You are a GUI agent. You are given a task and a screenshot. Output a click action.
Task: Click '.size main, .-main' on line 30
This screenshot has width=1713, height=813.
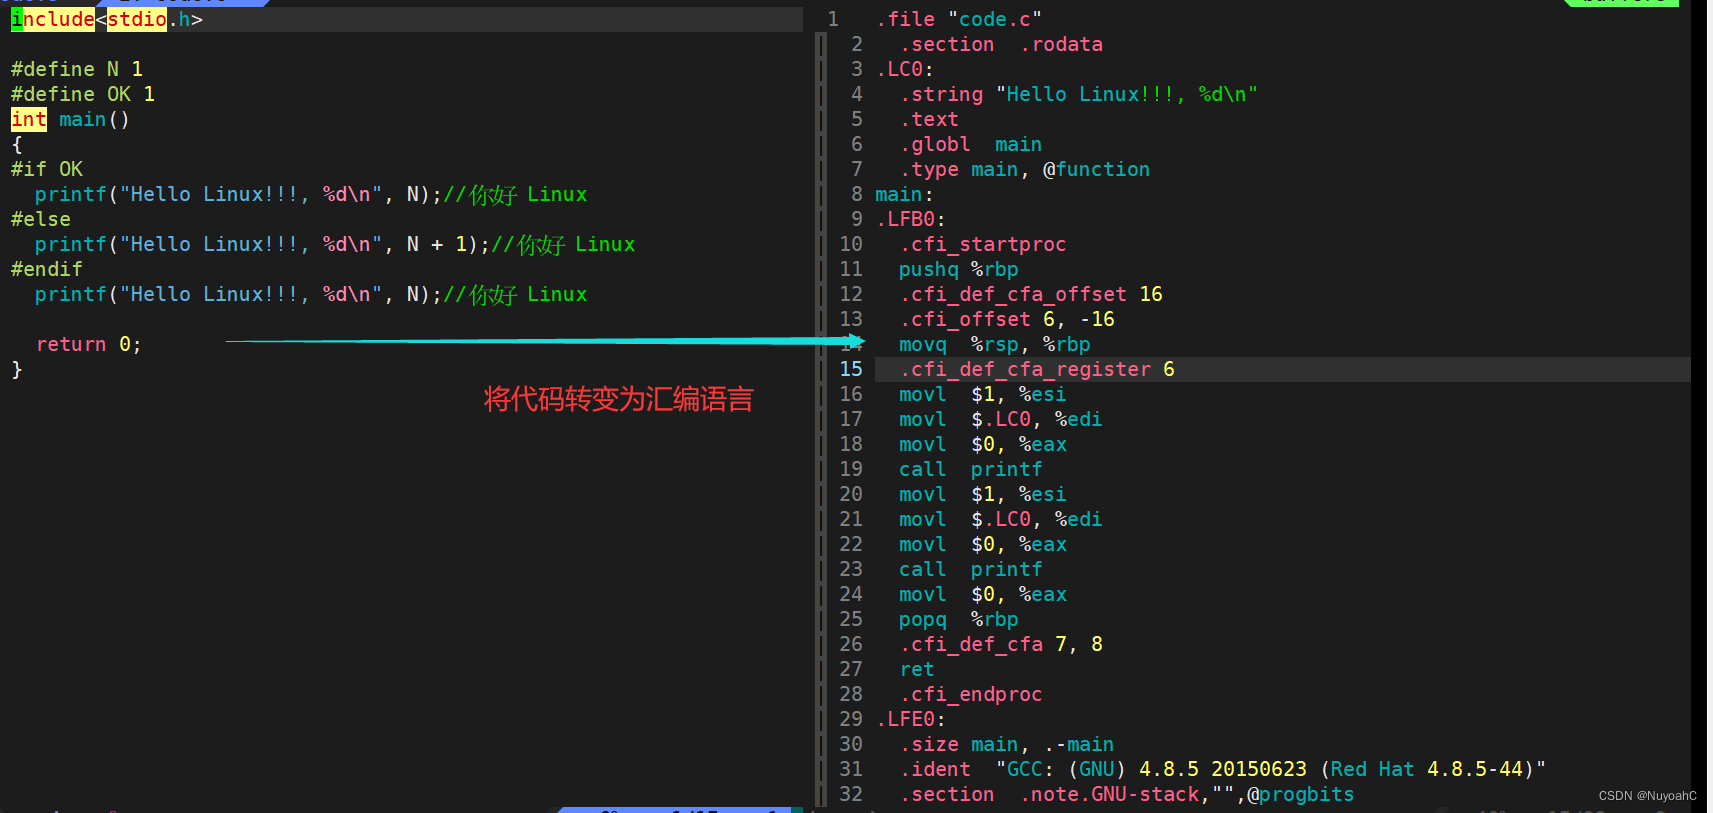click(1007, 744)
